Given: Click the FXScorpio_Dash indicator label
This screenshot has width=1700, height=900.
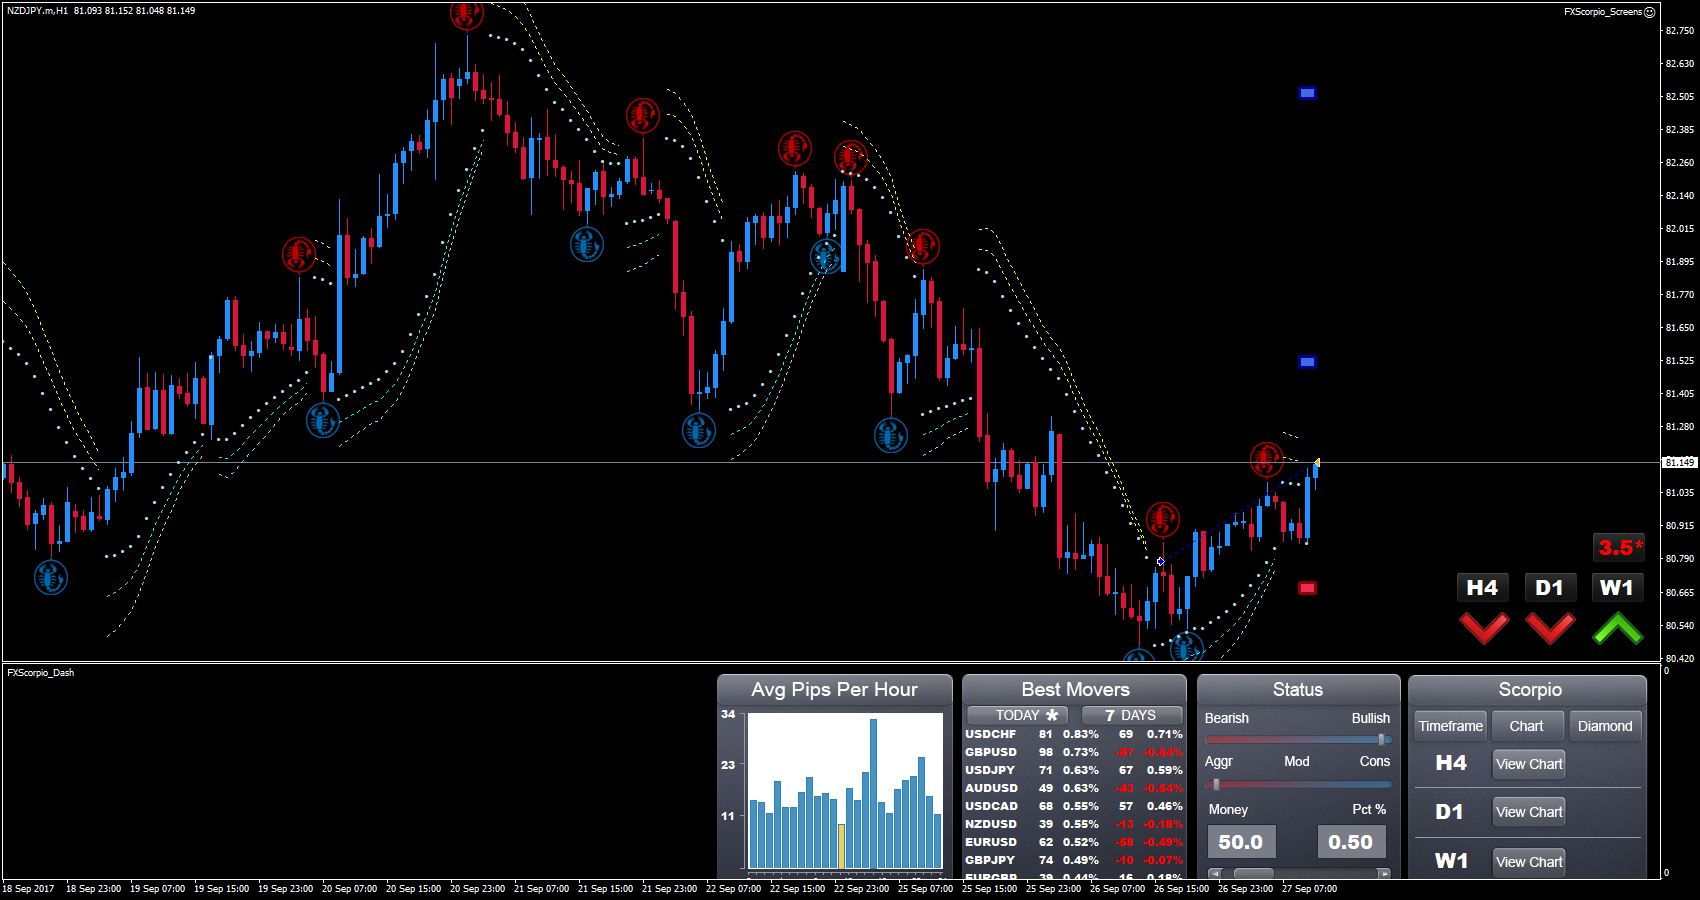Looking at the screenshot, I should click(x=40, y=673).
